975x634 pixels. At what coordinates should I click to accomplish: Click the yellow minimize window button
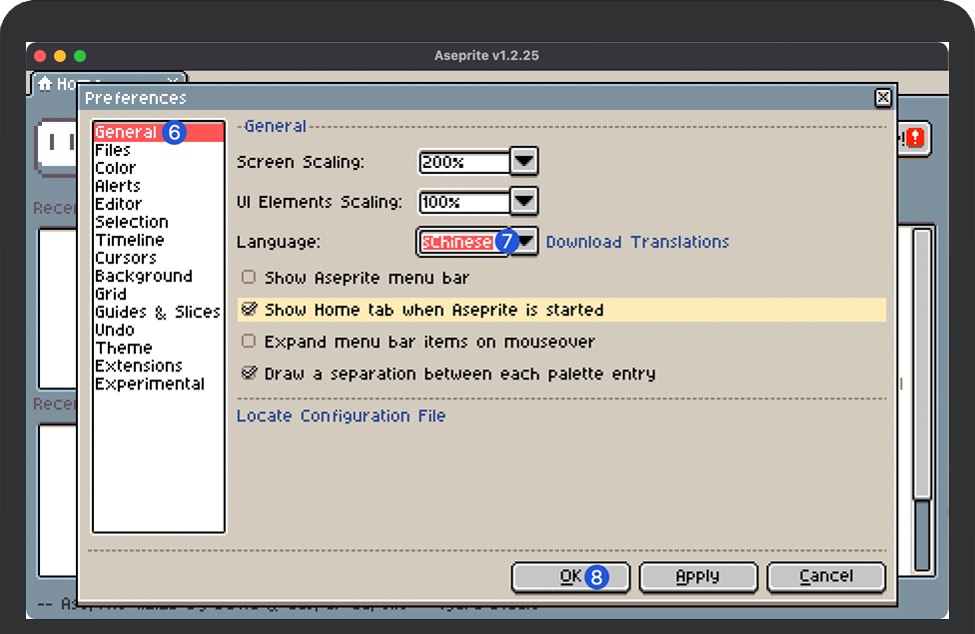pyautogui.click(x=60, y=56)
